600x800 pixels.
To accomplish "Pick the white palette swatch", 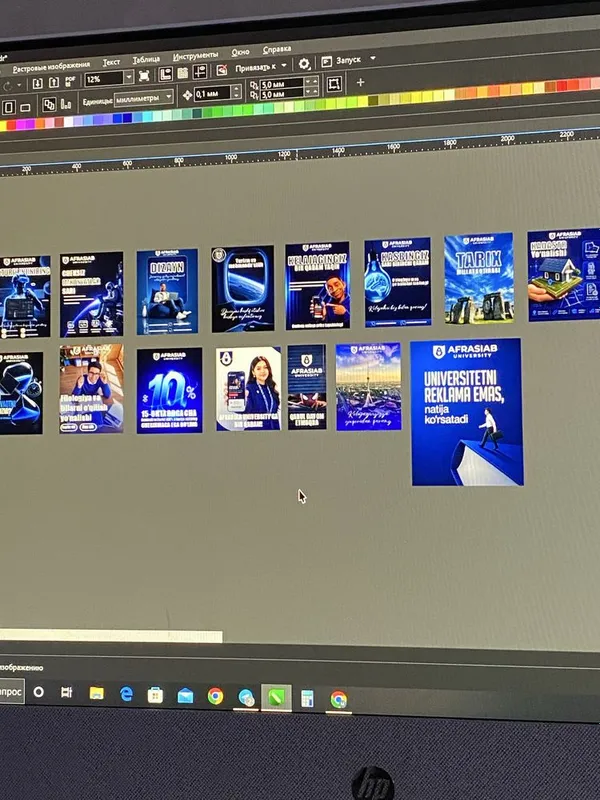I will coord(68,121).
